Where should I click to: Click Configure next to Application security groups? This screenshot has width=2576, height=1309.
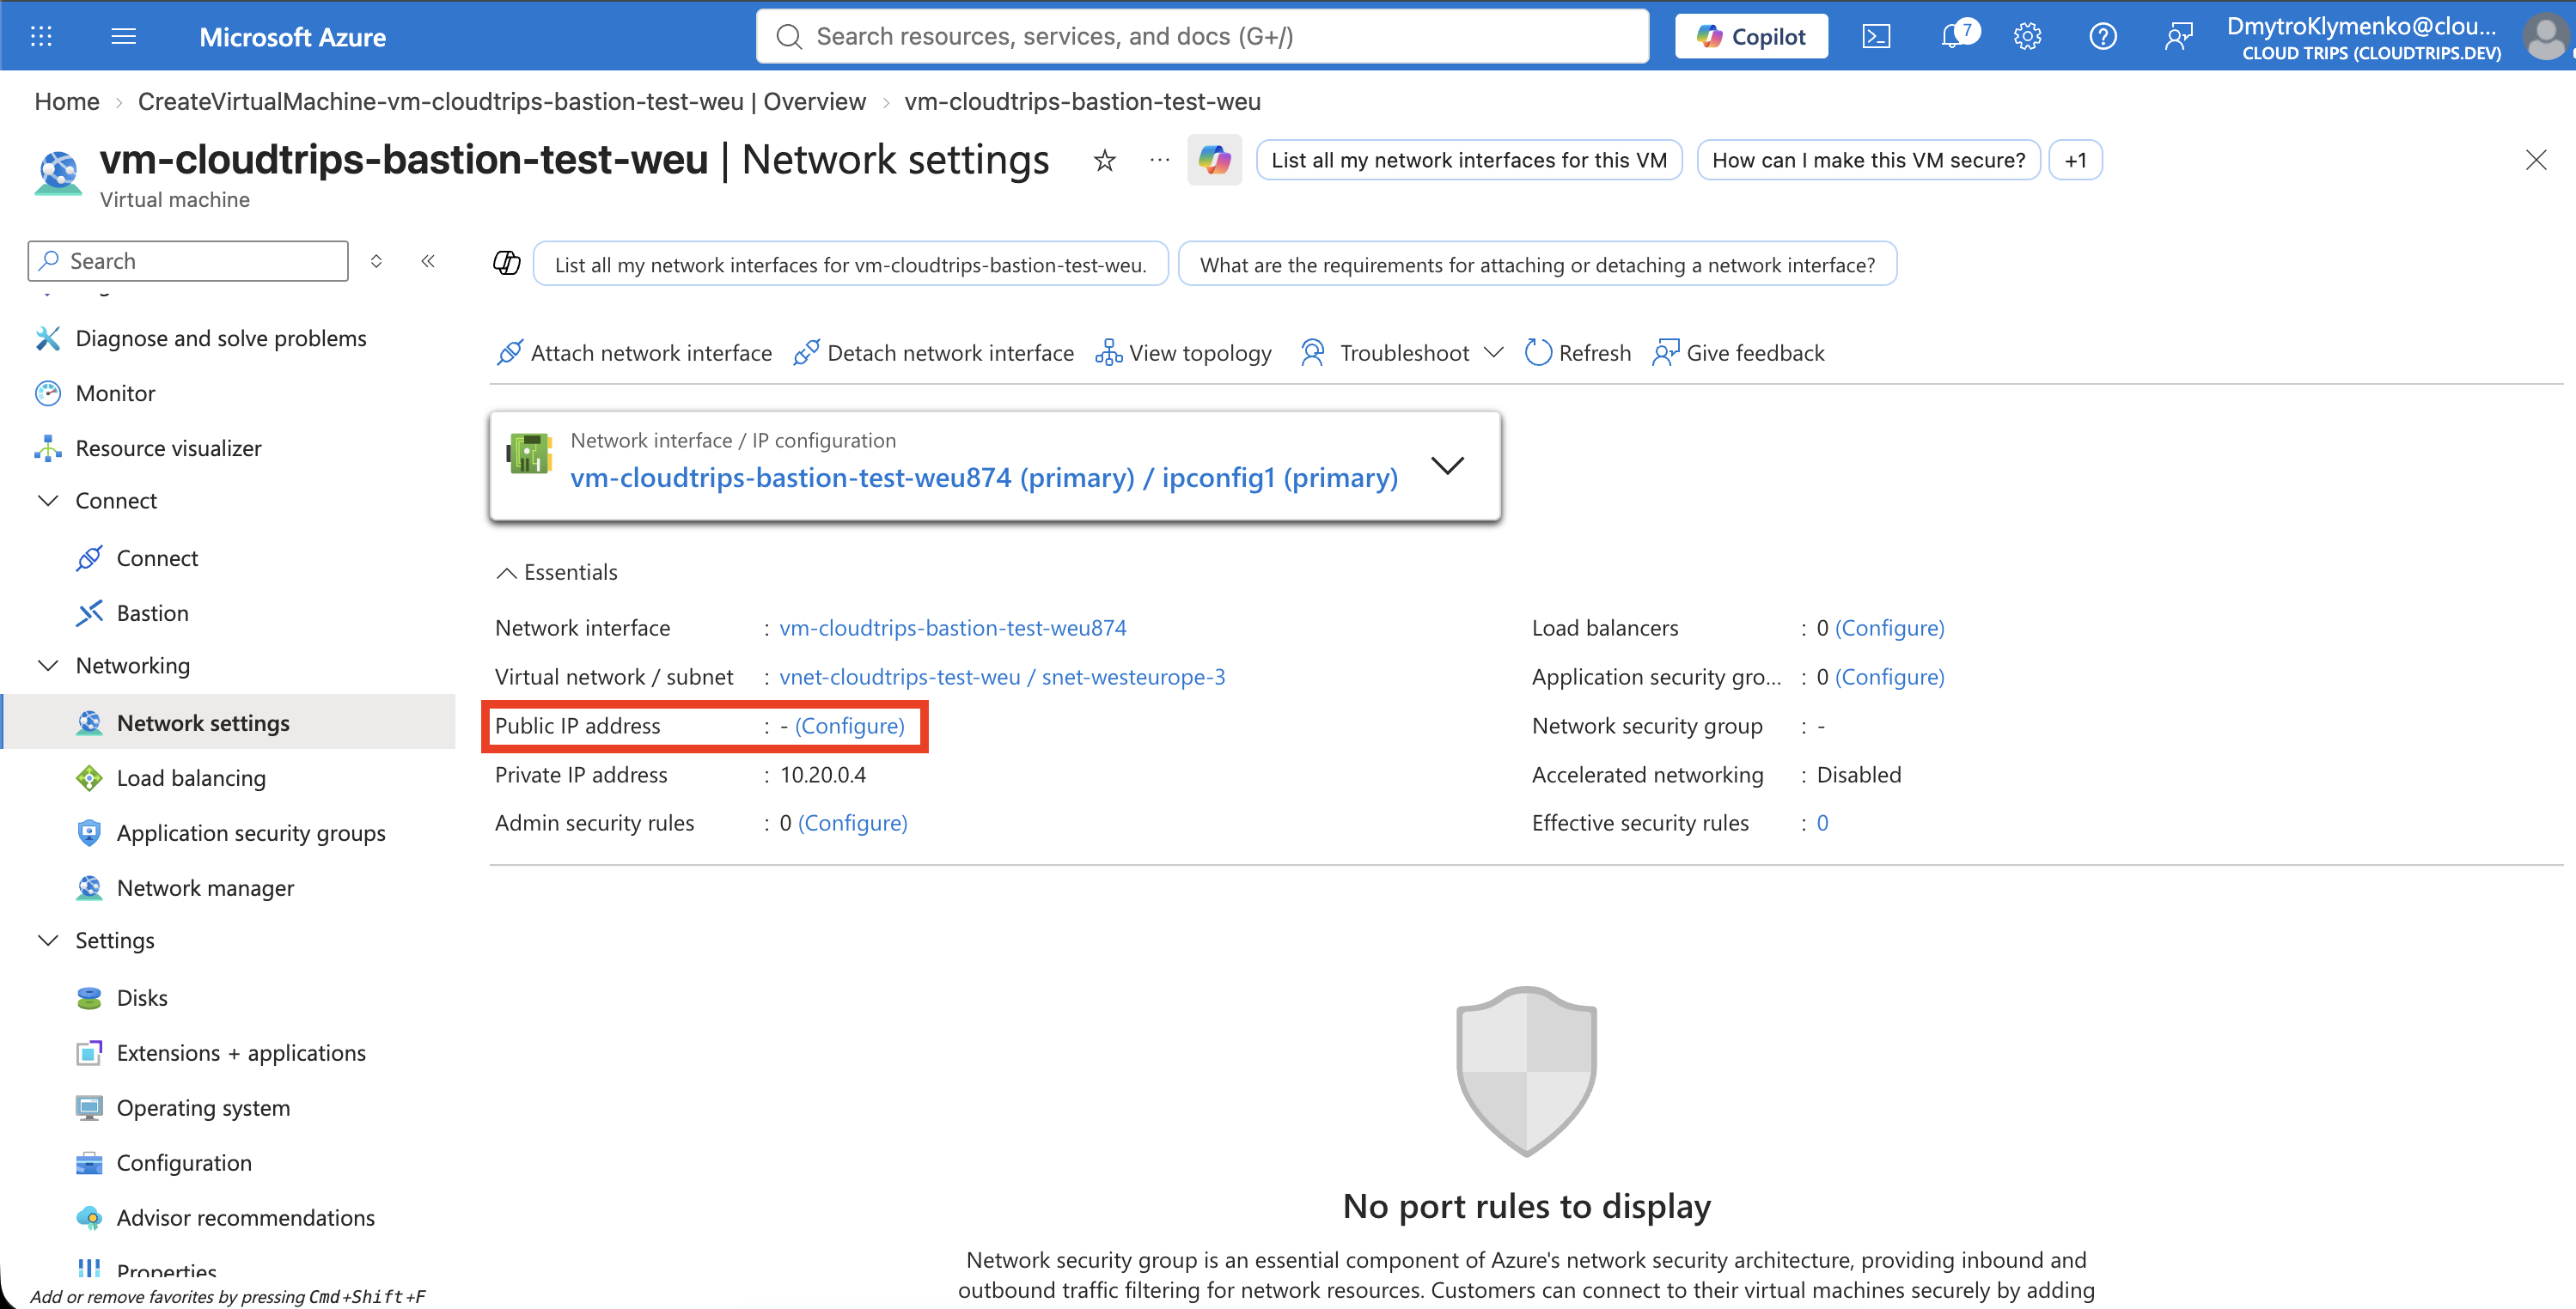tap(1889, 677)
